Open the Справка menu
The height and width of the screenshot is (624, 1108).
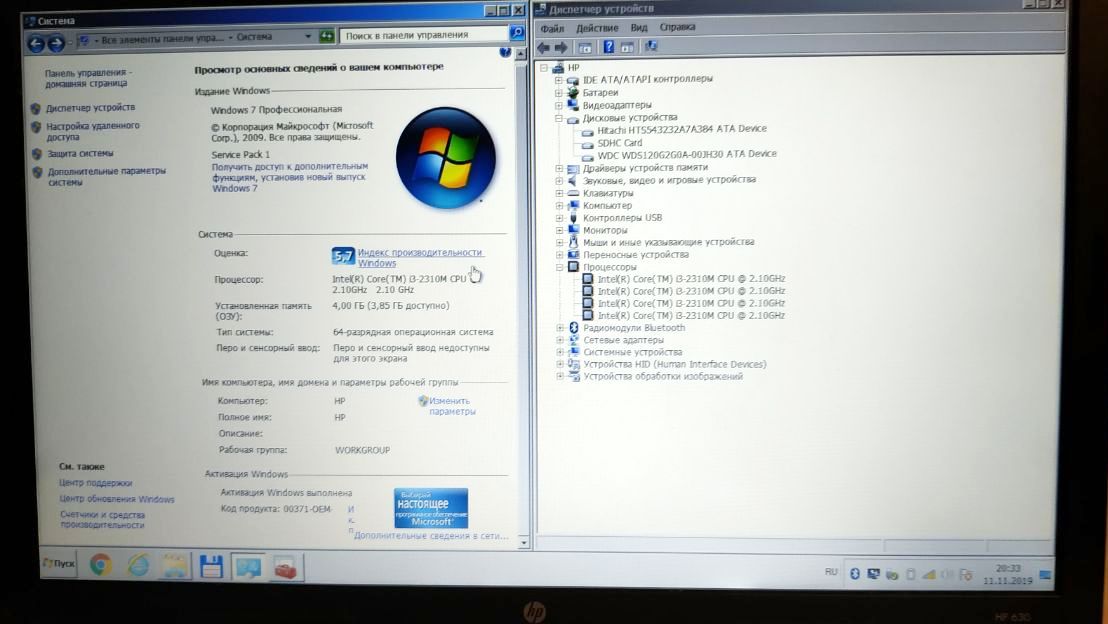(x=677, y=27)
